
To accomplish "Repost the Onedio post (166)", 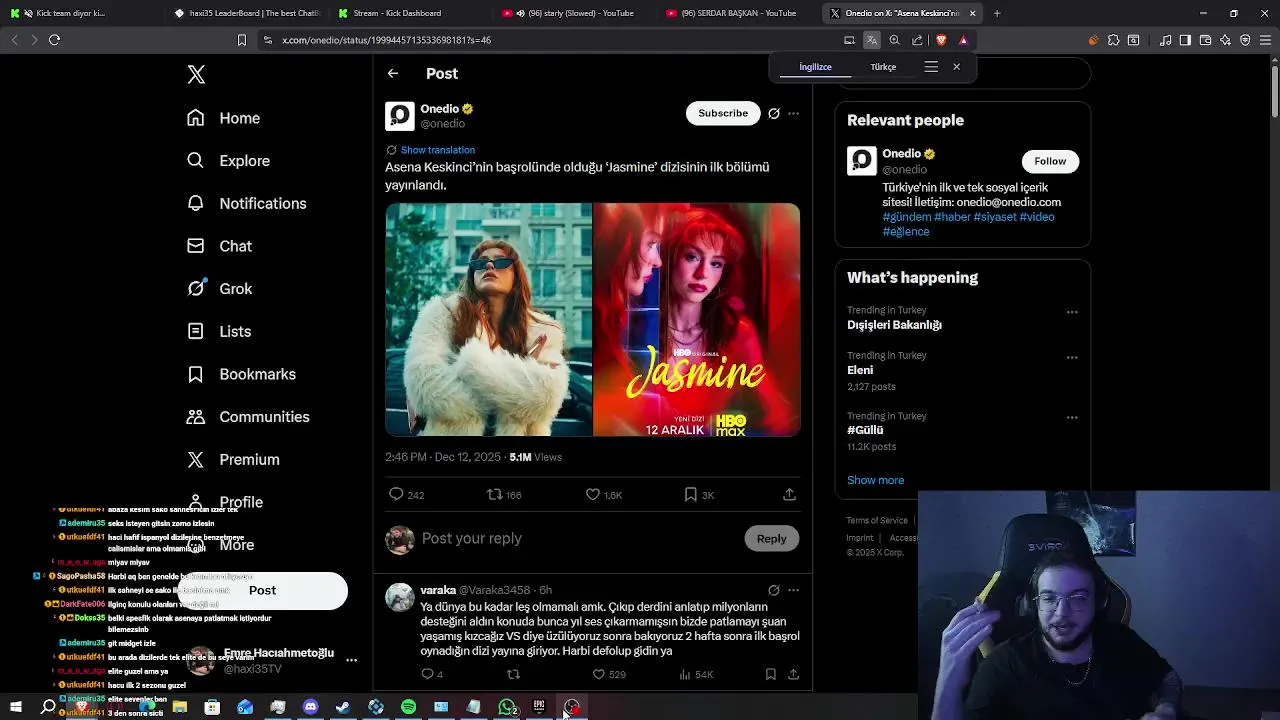I will (504, 495).
